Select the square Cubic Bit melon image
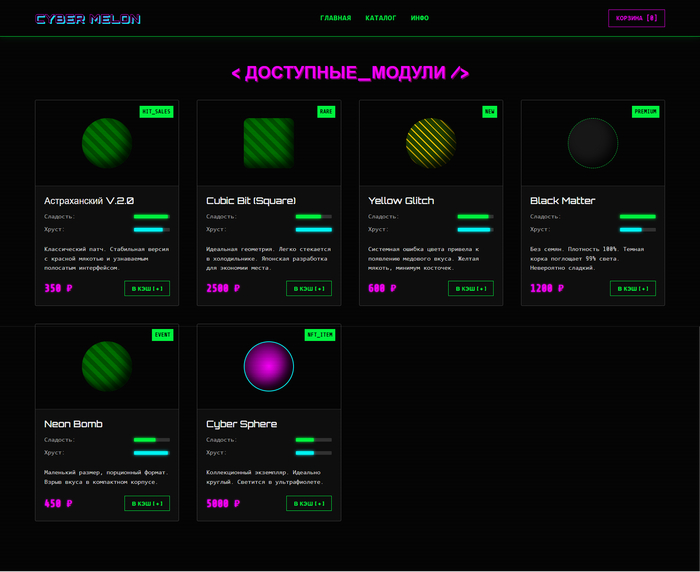This screenshot has height=572, width=700. [x=269, y=143]
